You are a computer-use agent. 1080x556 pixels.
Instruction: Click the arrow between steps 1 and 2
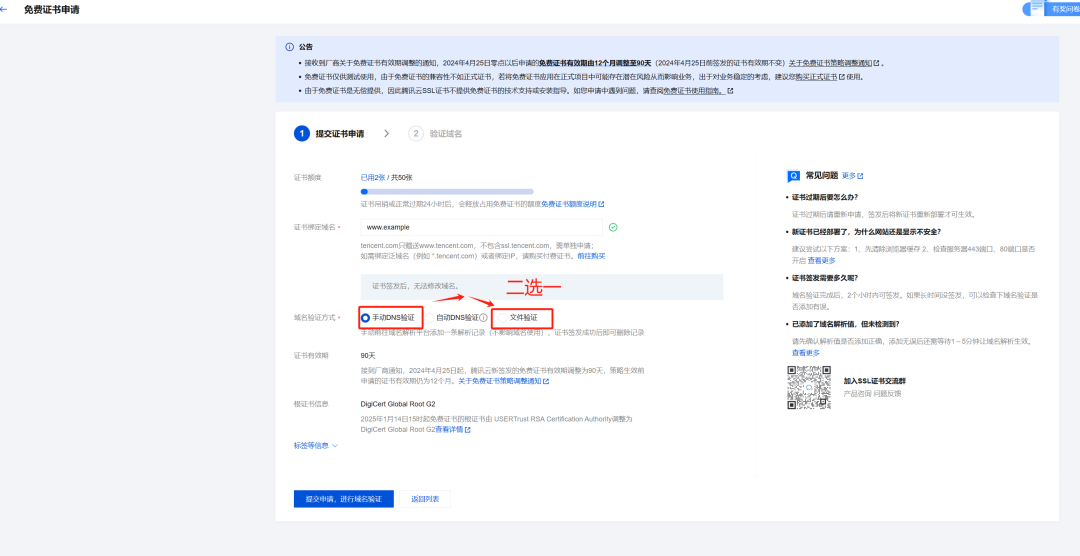click(387, 133)
